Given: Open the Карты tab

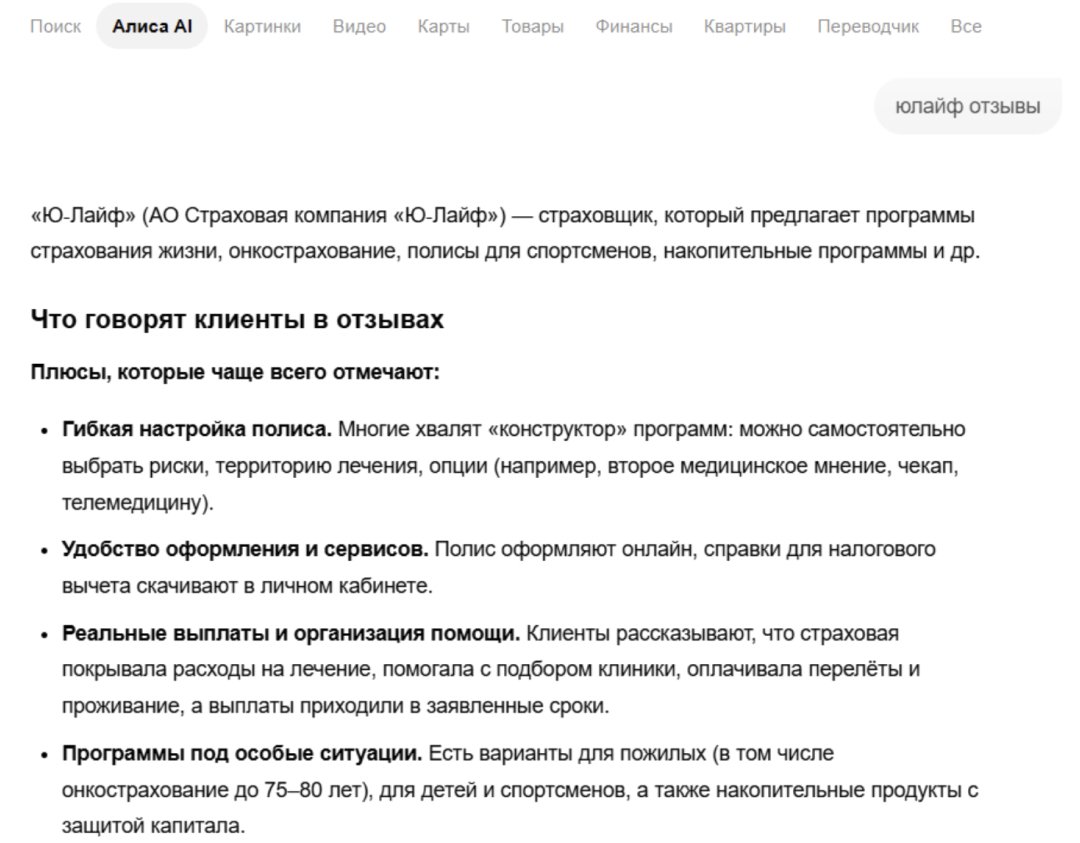Looking at the screenshot, I should pyautogui.click(x=444, y=26).
